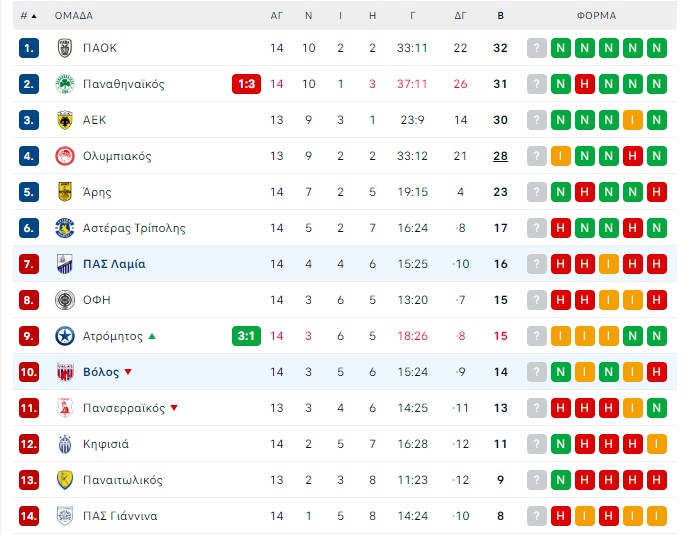
Task: Click the ΑΕΚ yellow eagle crest
Action: [x=65, y=120]
